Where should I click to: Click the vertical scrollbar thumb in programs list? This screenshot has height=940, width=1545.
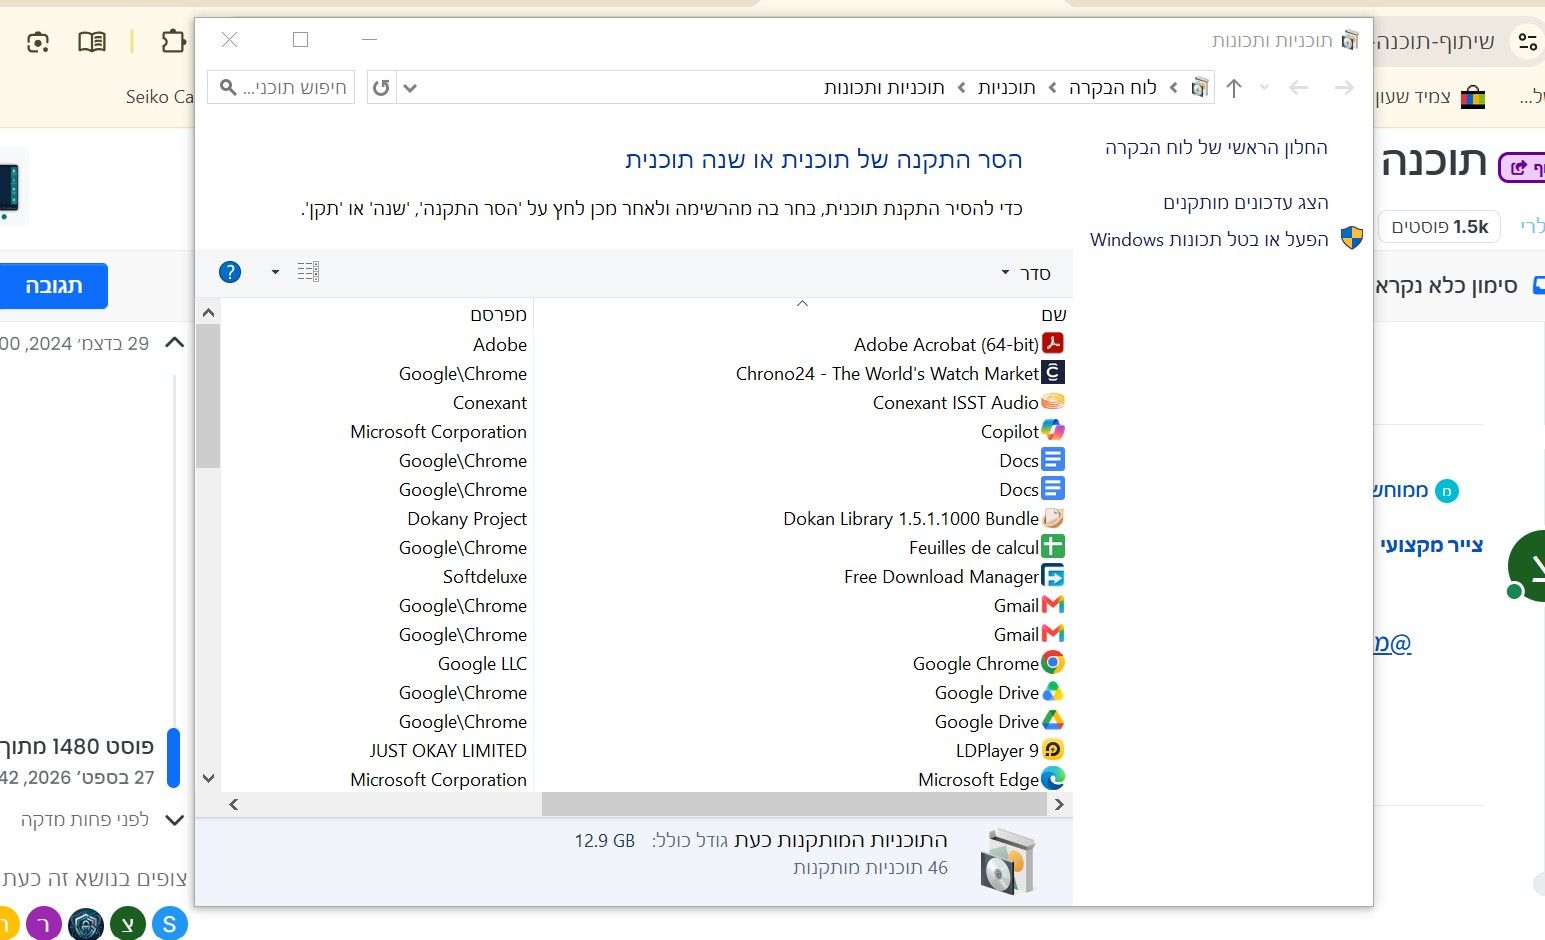(x=208, y=396)
